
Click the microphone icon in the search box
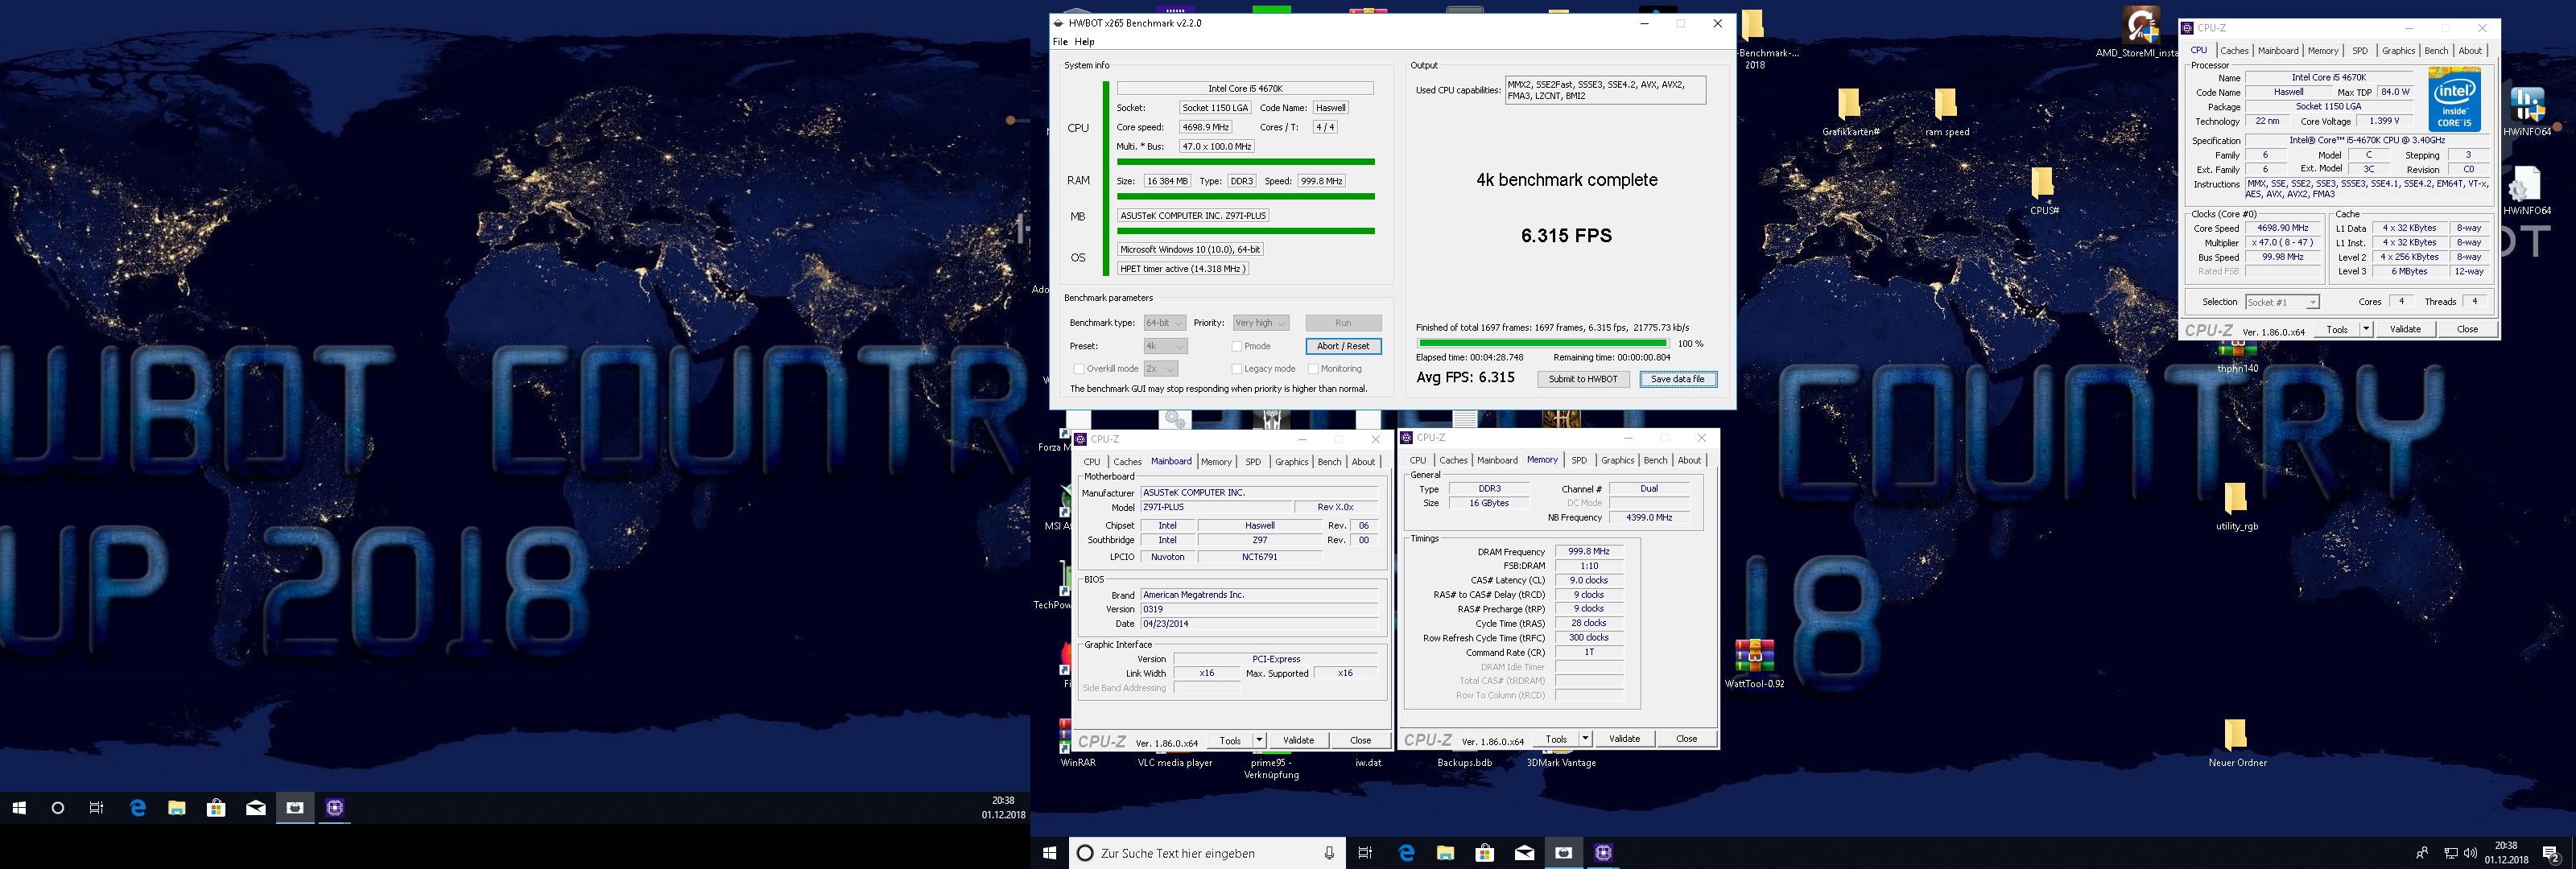1329,853
